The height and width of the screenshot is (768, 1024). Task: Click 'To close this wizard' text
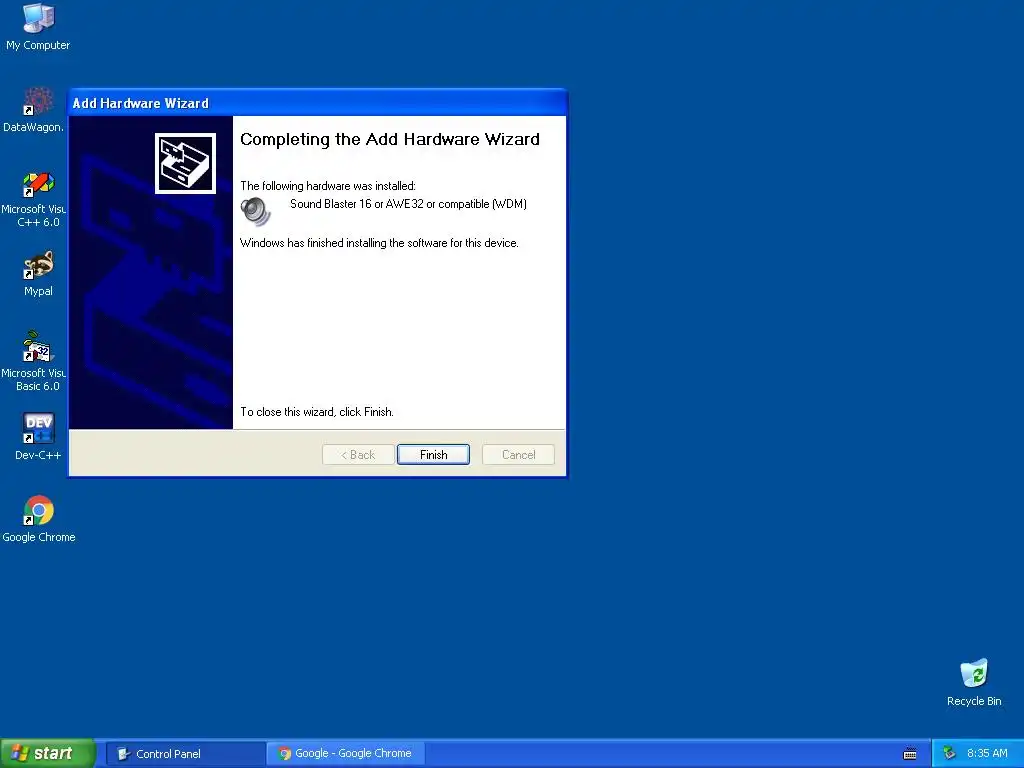317,412
